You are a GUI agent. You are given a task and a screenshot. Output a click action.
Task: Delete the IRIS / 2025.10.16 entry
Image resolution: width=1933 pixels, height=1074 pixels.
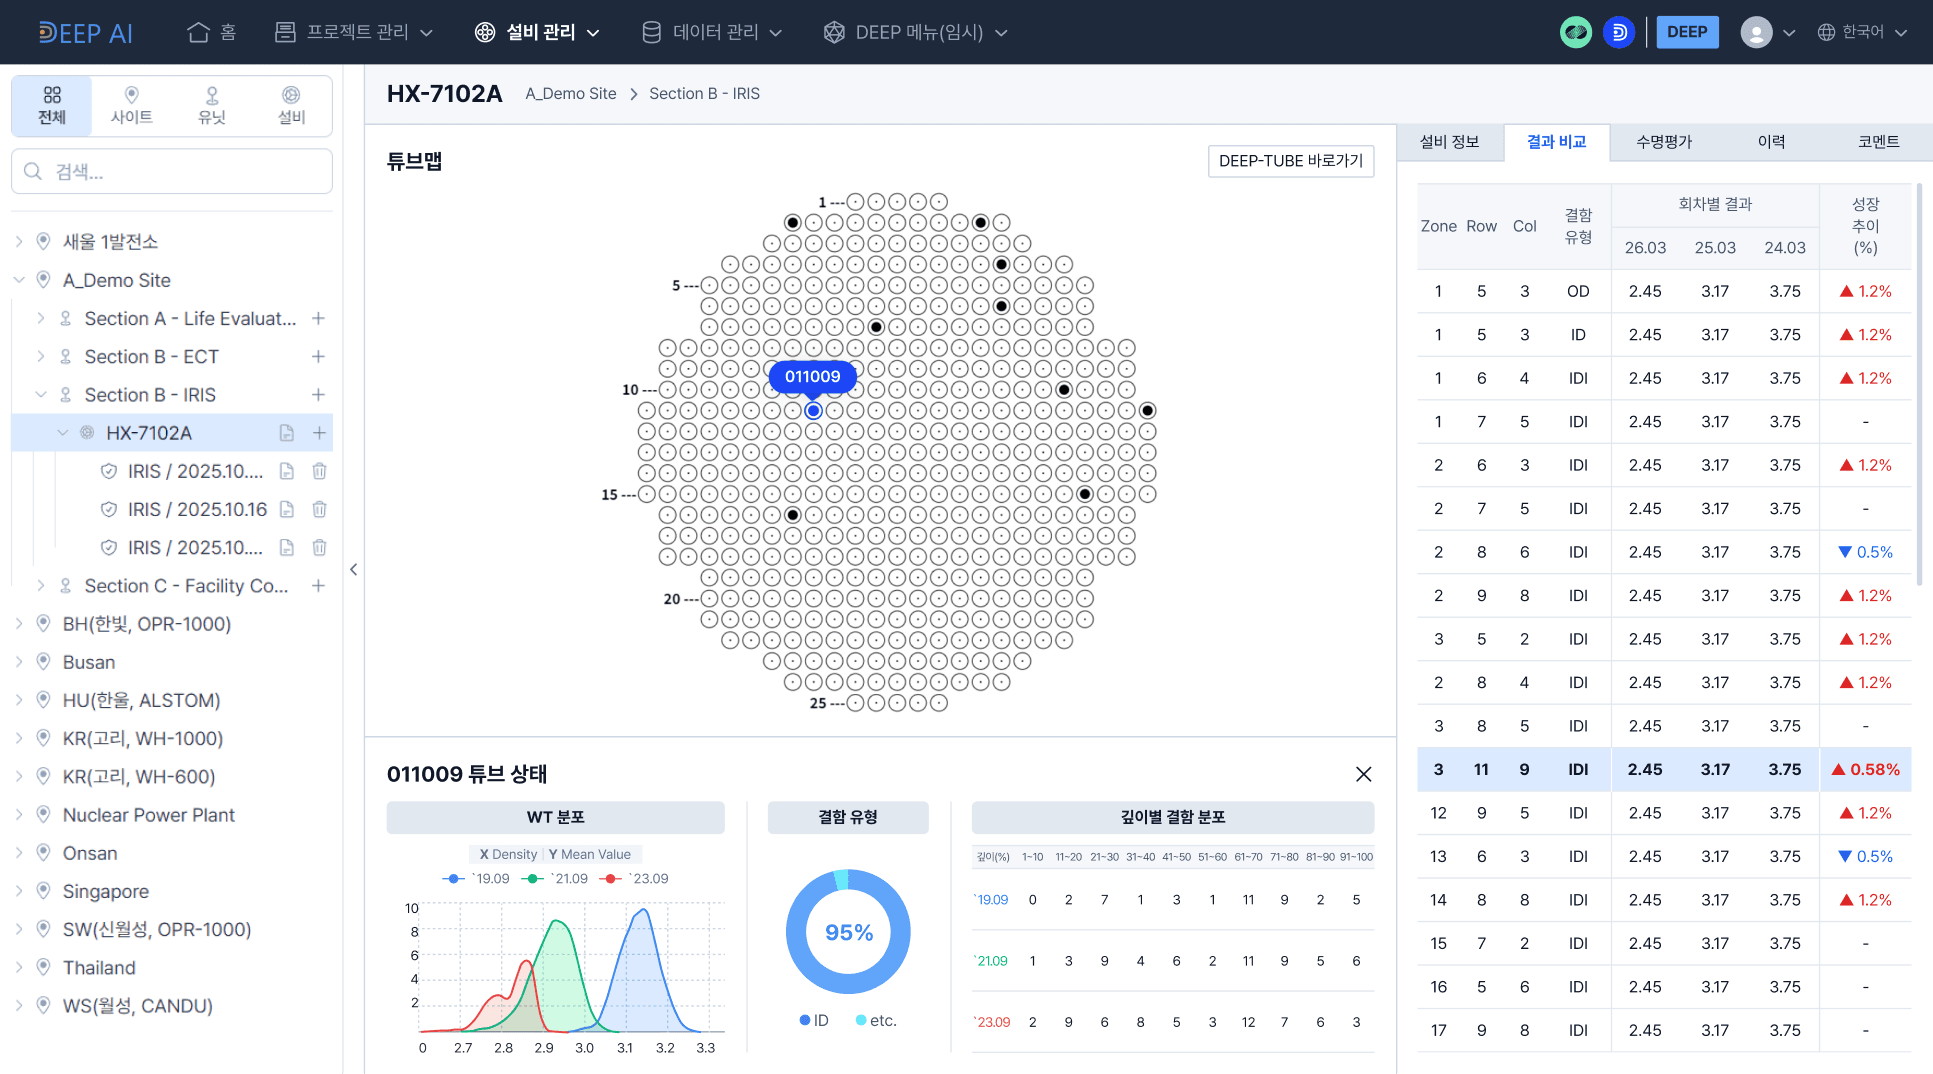pos(319,509)
